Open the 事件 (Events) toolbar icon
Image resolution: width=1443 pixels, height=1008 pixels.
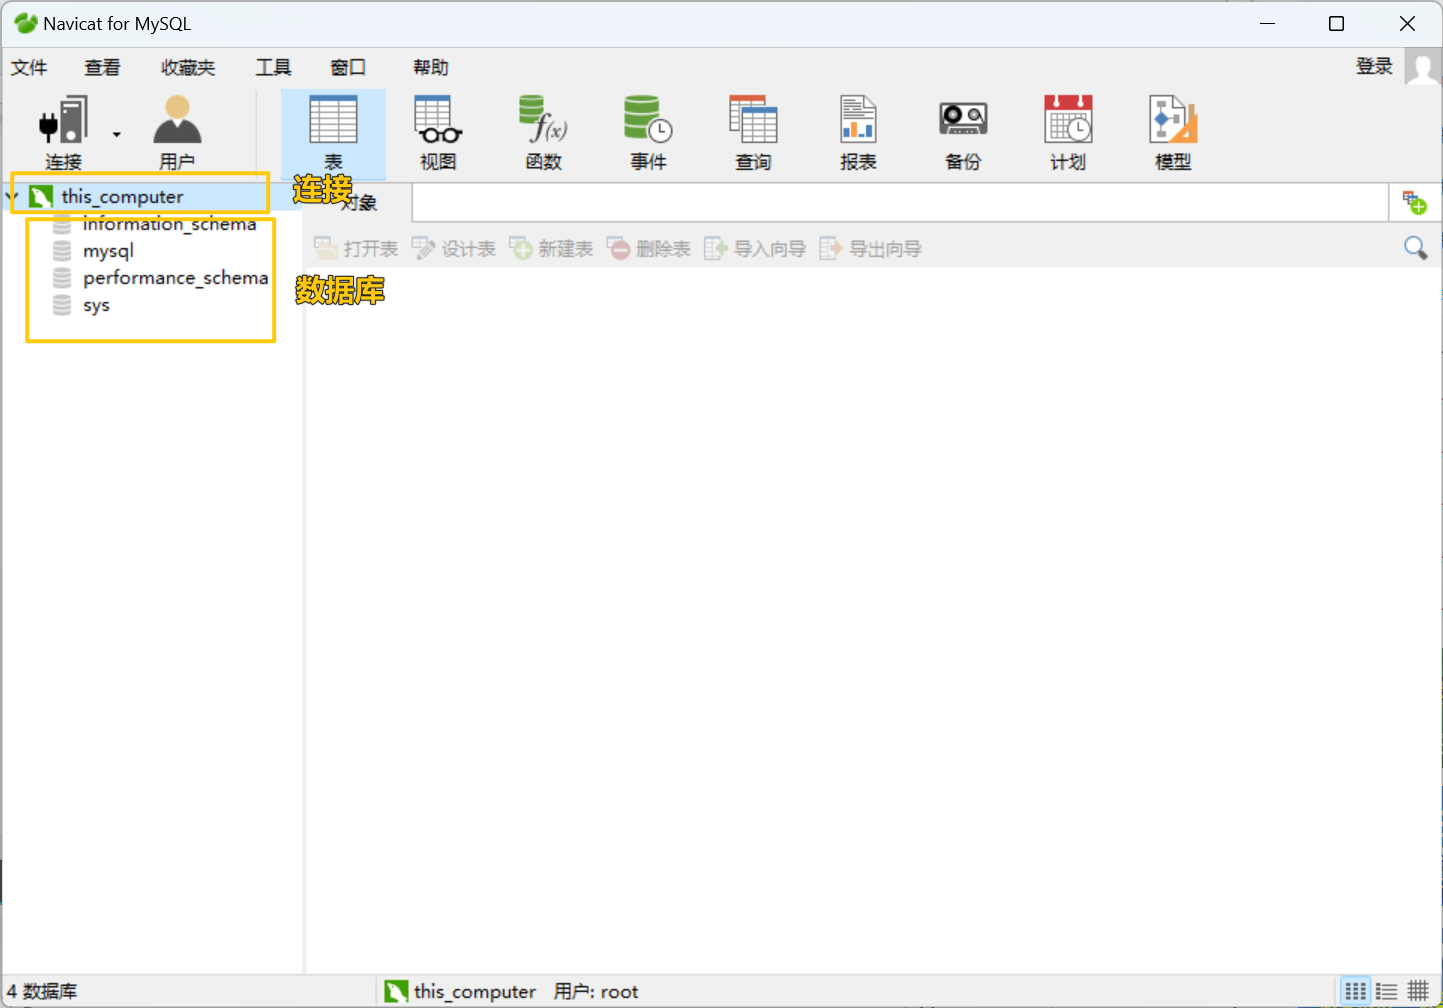[648, 130]
